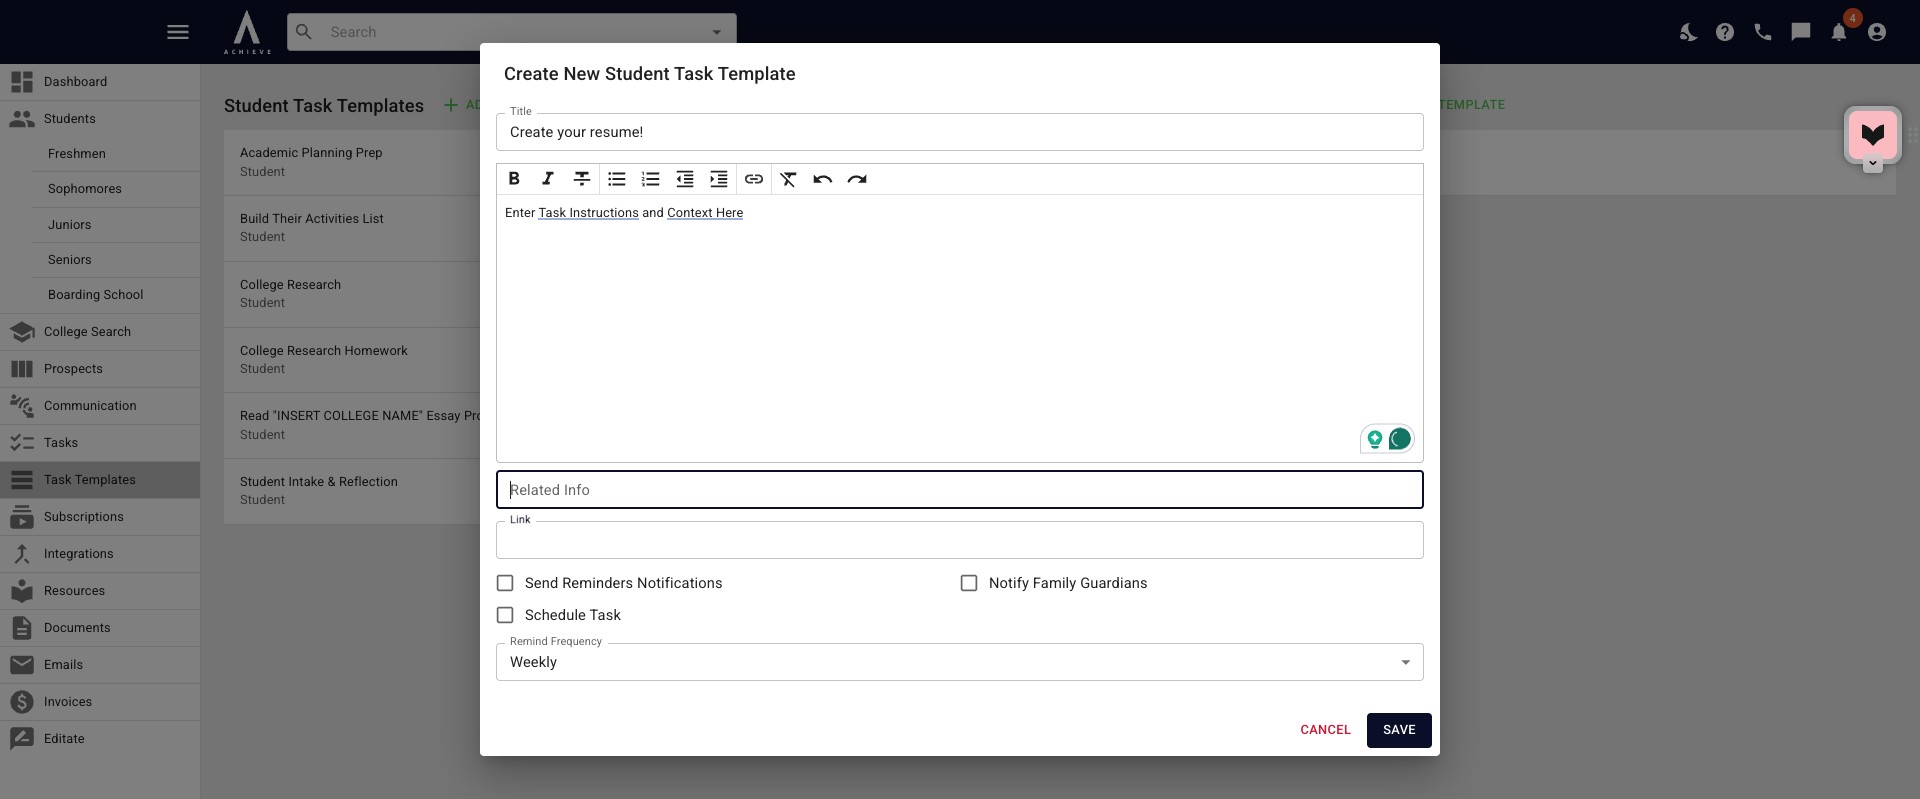
Task: Clear text formatting
Action: tap(789, 179)
